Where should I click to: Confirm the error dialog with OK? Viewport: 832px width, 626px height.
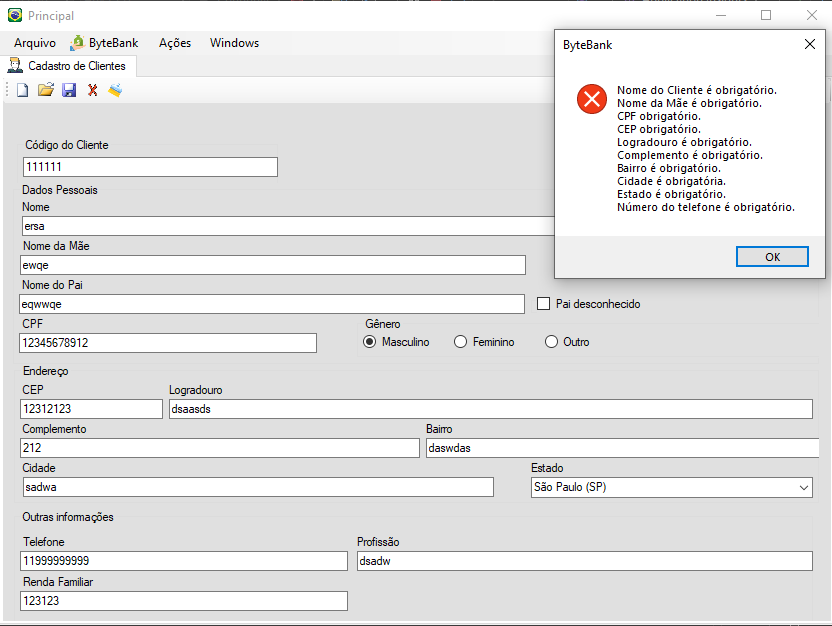coord(772,257)
